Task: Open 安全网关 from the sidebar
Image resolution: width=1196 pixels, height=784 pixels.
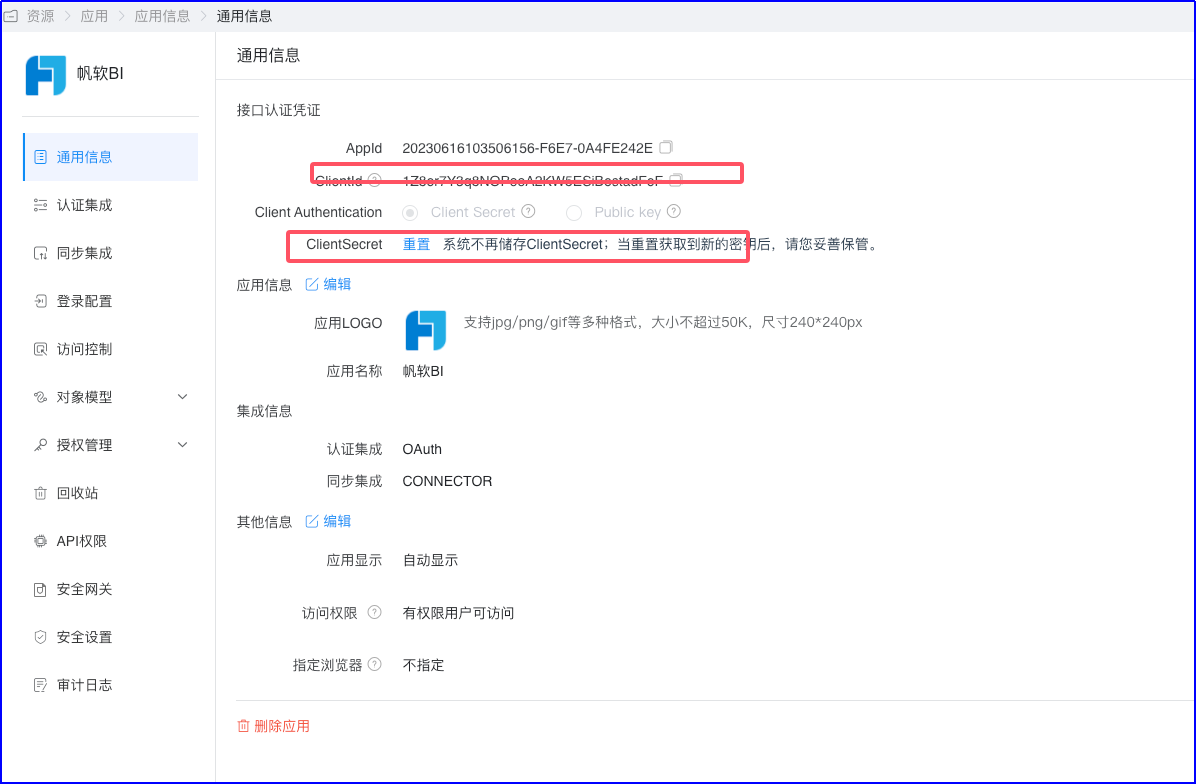Action: coord(111,590)
